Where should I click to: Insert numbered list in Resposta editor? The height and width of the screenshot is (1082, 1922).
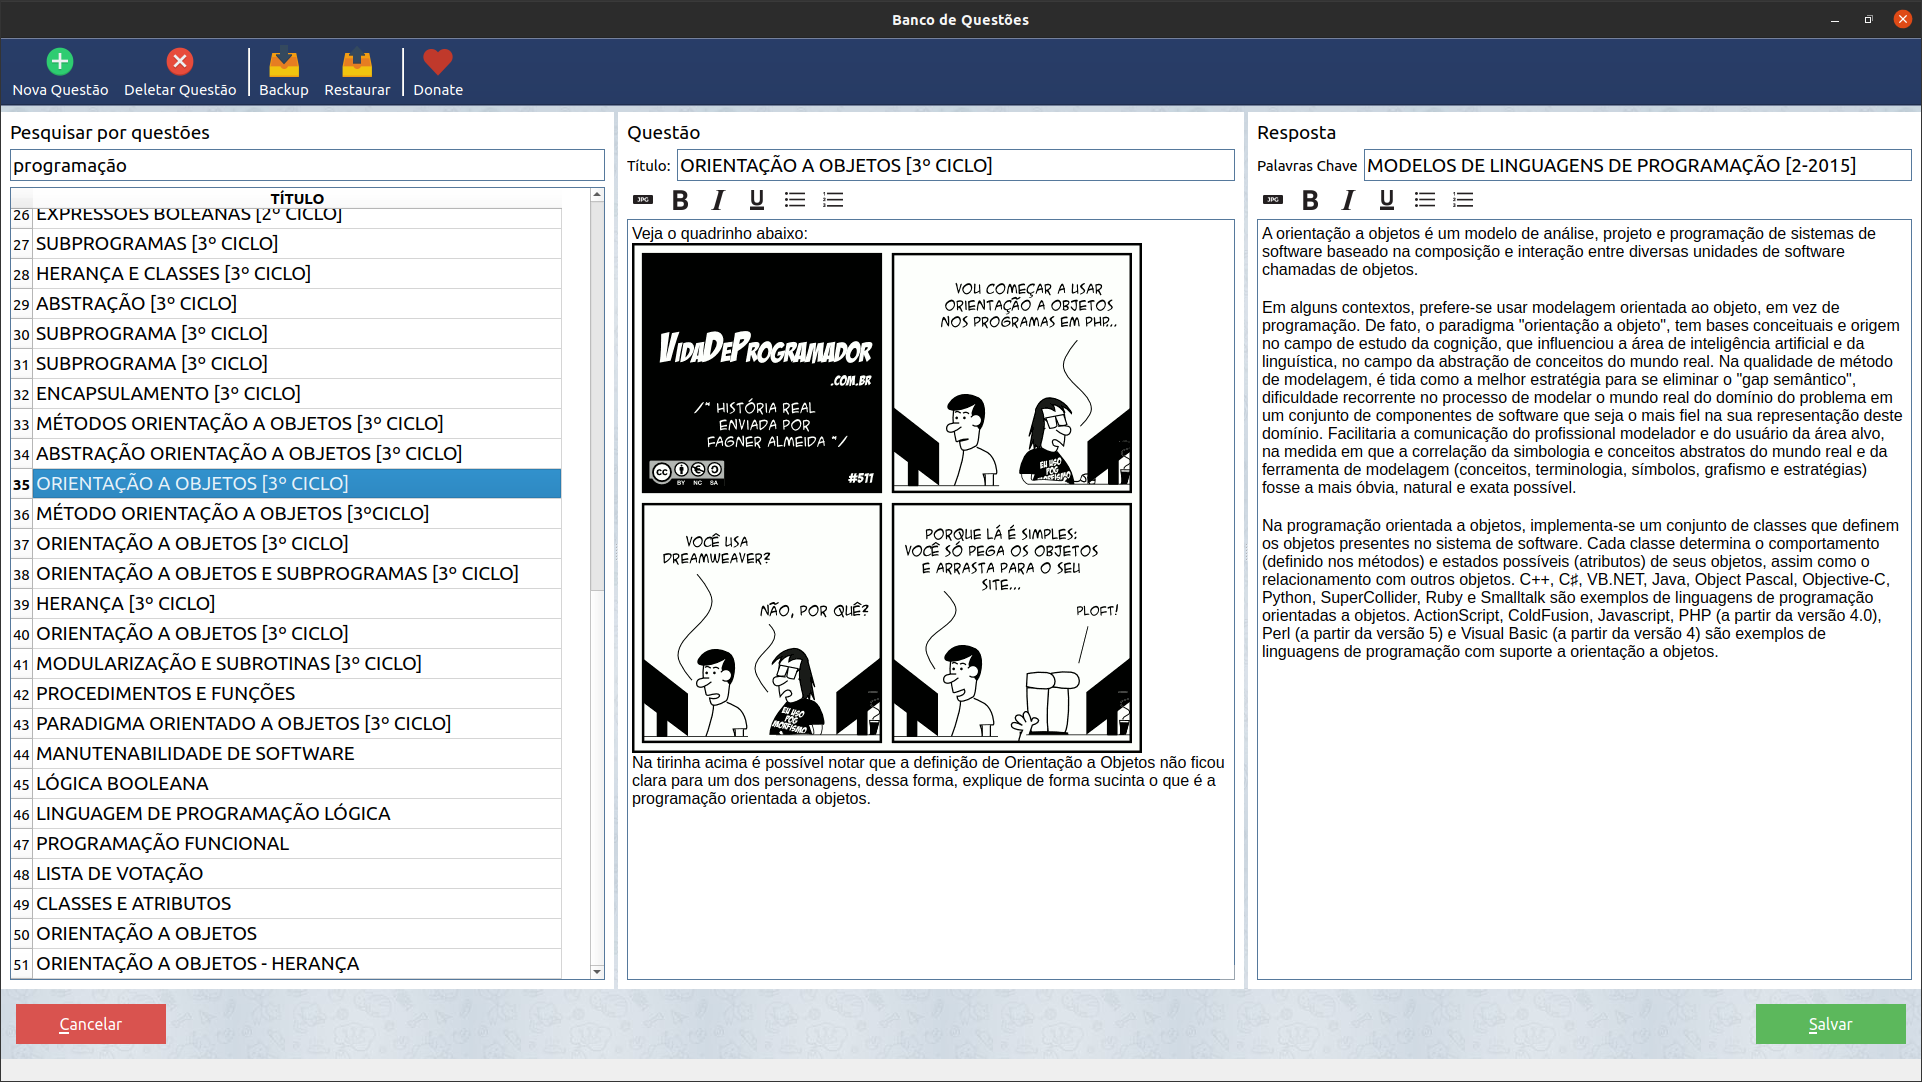click(x=1463, y=200)
